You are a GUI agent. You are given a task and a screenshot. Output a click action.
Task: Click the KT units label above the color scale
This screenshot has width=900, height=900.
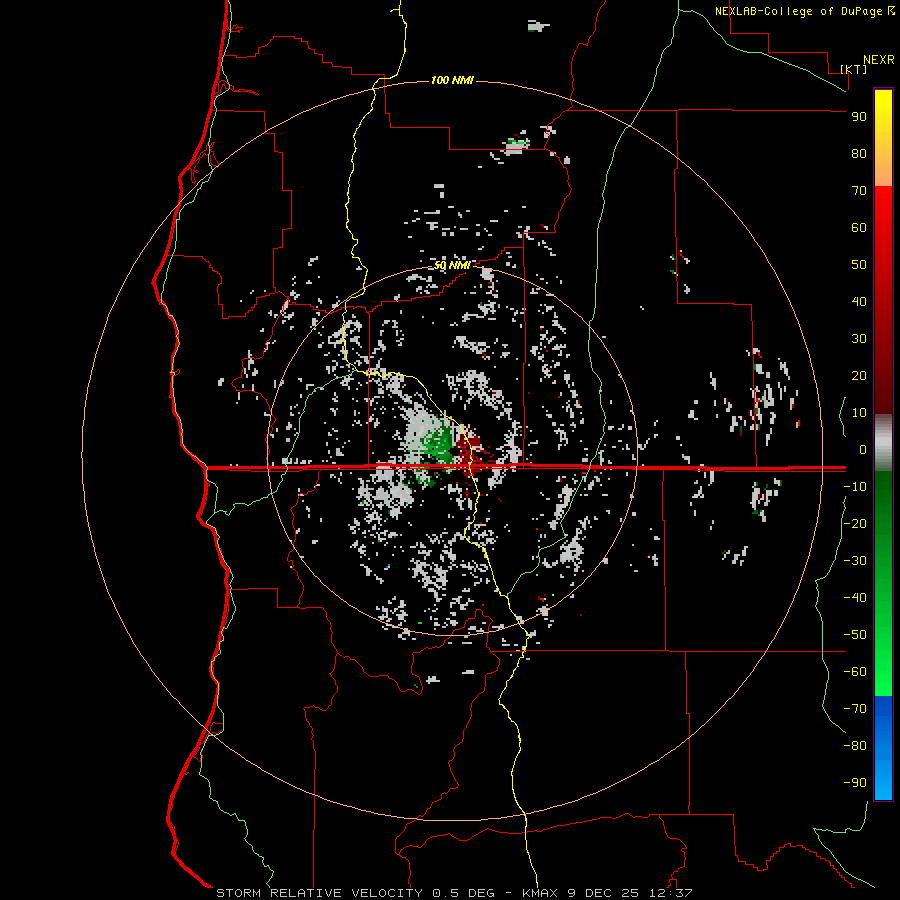pyautogui.click(x=853, y=69)
